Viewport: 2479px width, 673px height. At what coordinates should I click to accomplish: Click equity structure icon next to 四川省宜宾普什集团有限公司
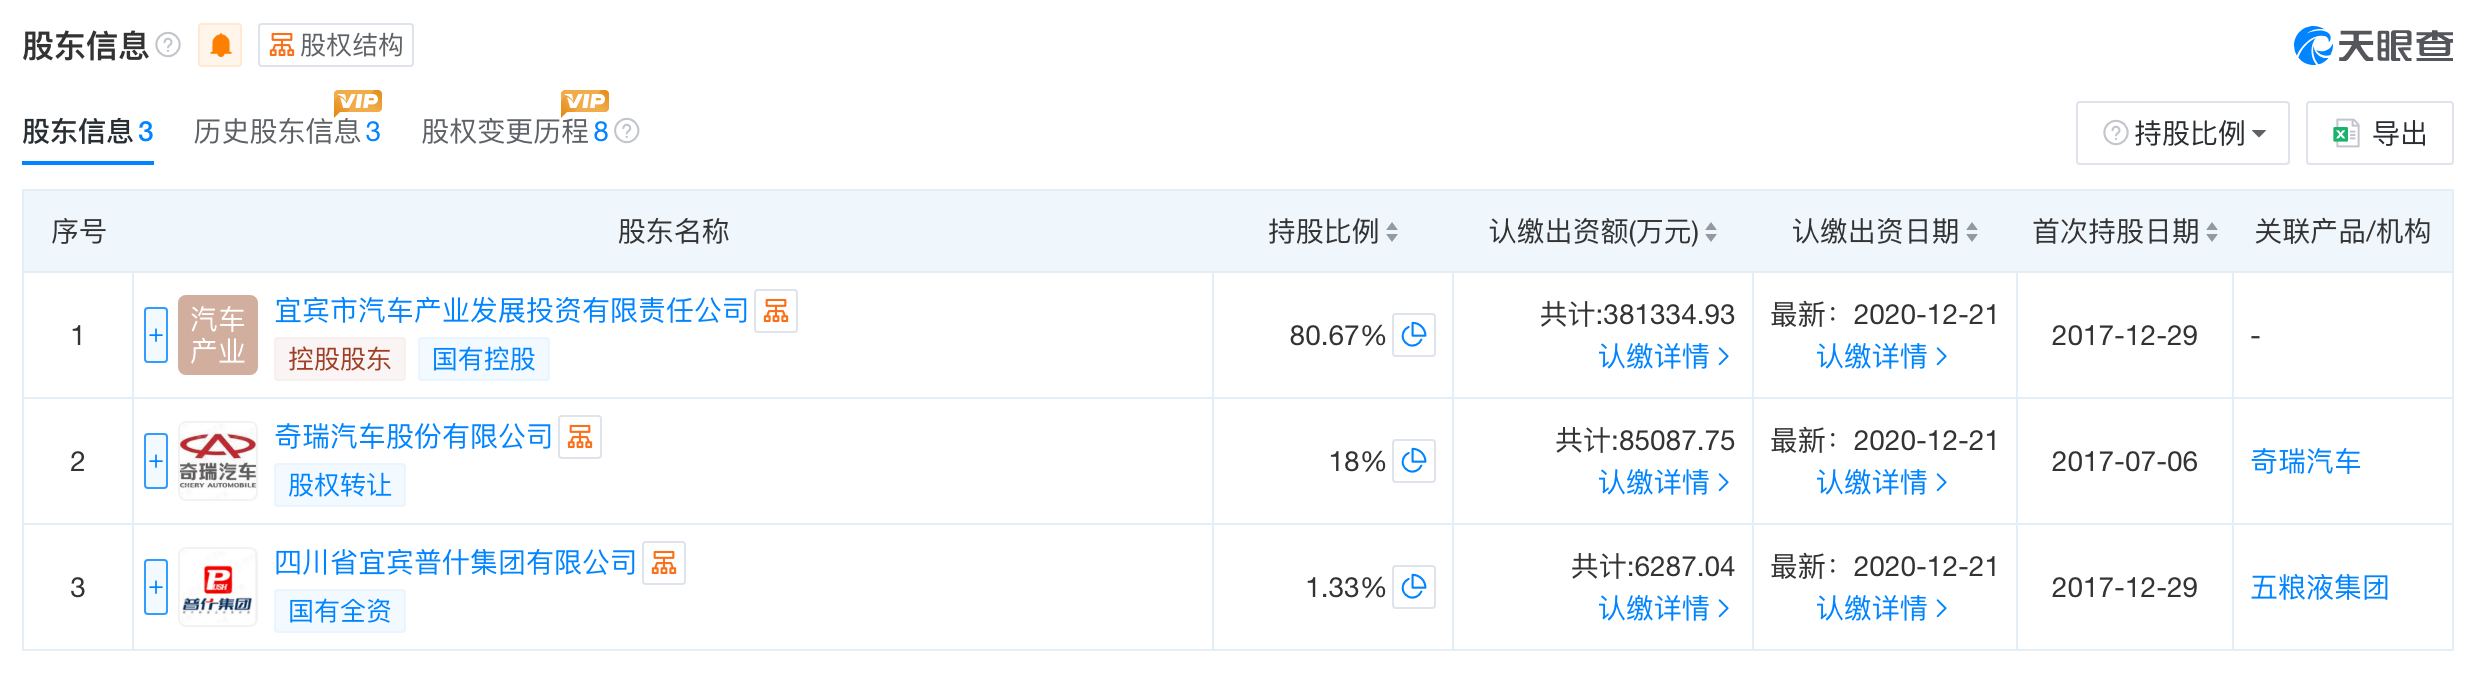point(664,563)
